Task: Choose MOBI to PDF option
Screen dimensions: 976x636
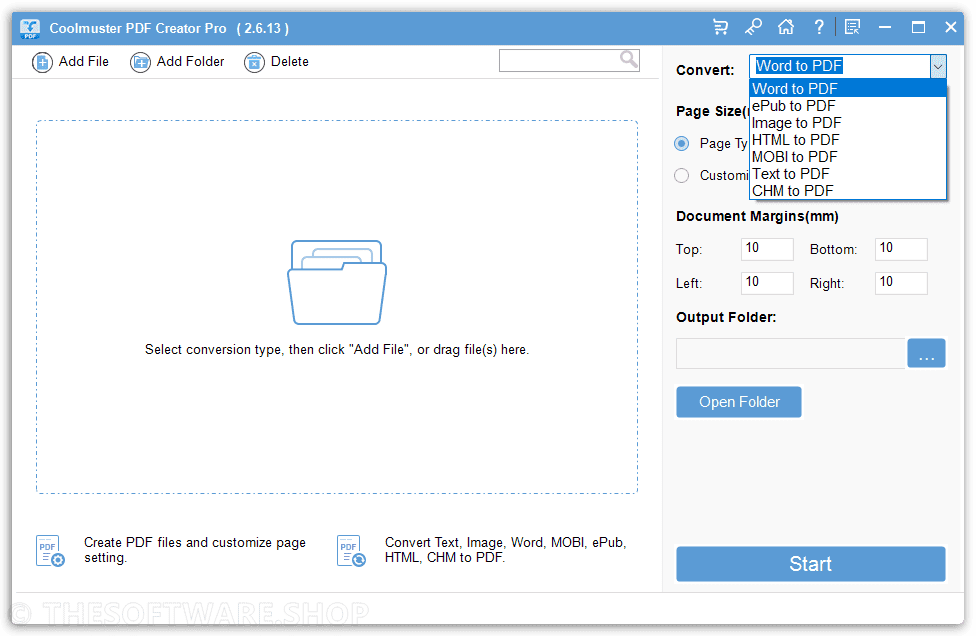Action: click(x=848, y=157)
